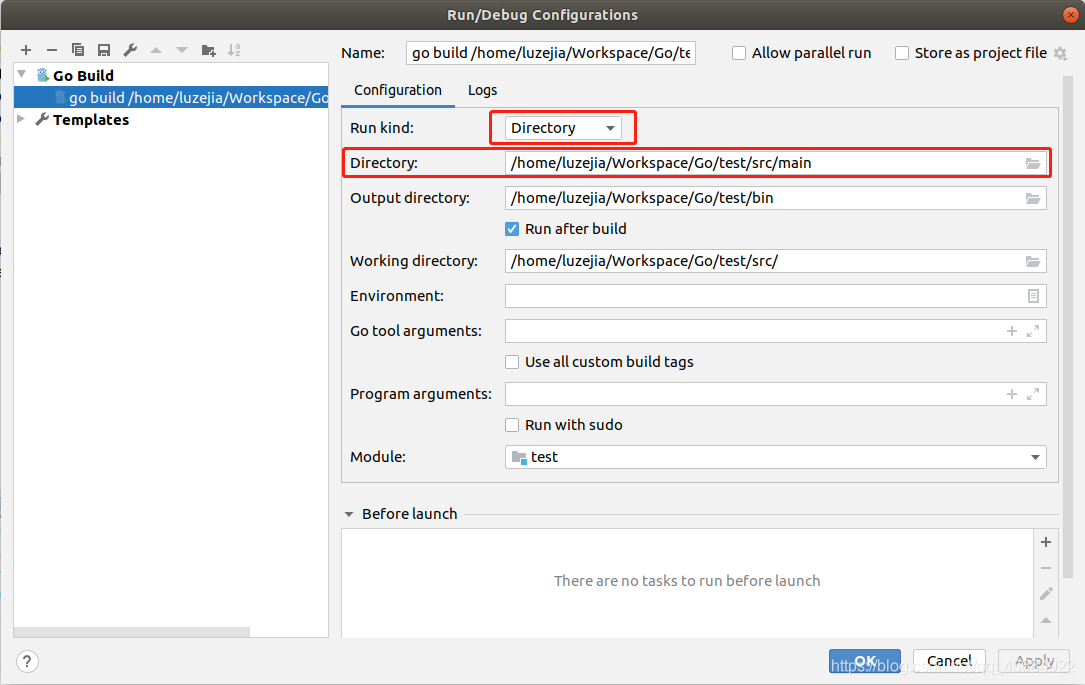The image size is (1085, 685).
Task: Remove the configuration with the minus icon
Action: click(x=52, y=50)
